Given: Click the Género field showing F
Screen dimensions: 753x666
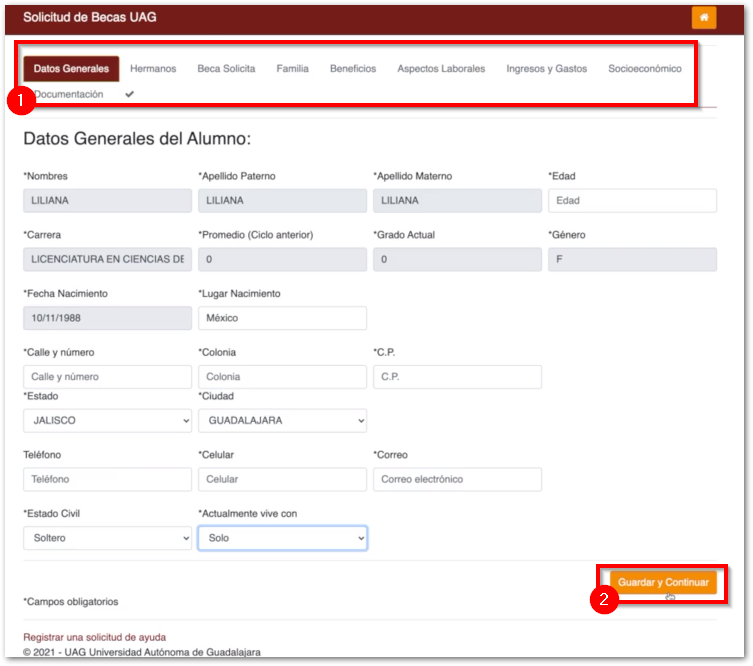Looking at the screenshot, I should click(632, 259).
